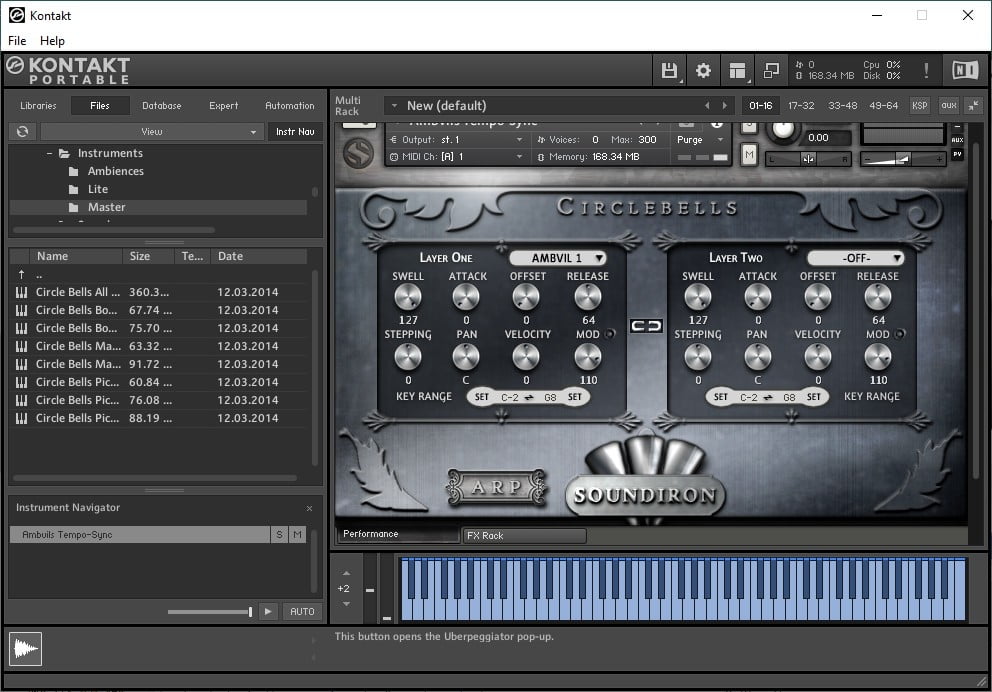This screenshot has height=692, width=992.
Task: Open the Help menu
Action: click(53, 40)
